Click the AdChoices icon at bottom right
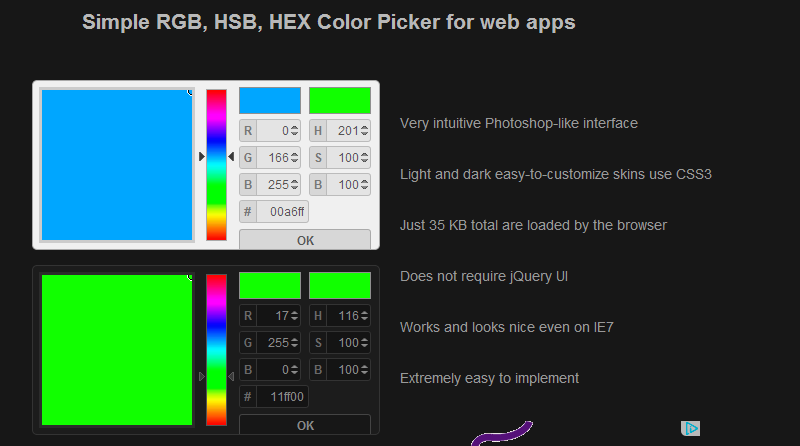Viewport: 800px width, 446px height. [x=690, y=428]
